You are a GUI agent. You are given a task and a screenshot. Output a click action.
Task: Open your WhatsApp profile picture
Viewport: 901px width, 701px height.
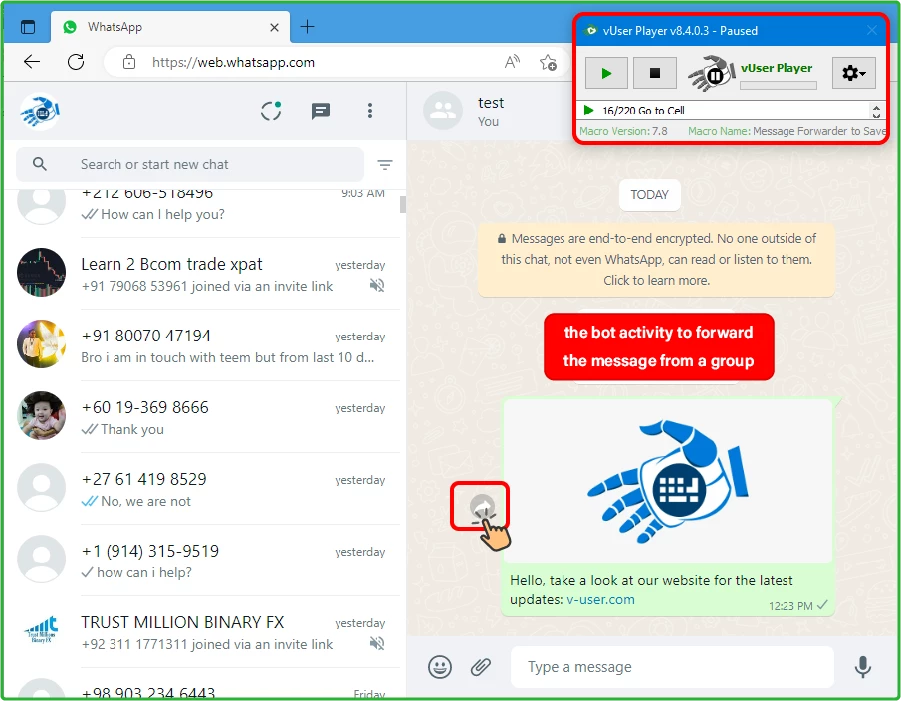(x=40, y=111)
